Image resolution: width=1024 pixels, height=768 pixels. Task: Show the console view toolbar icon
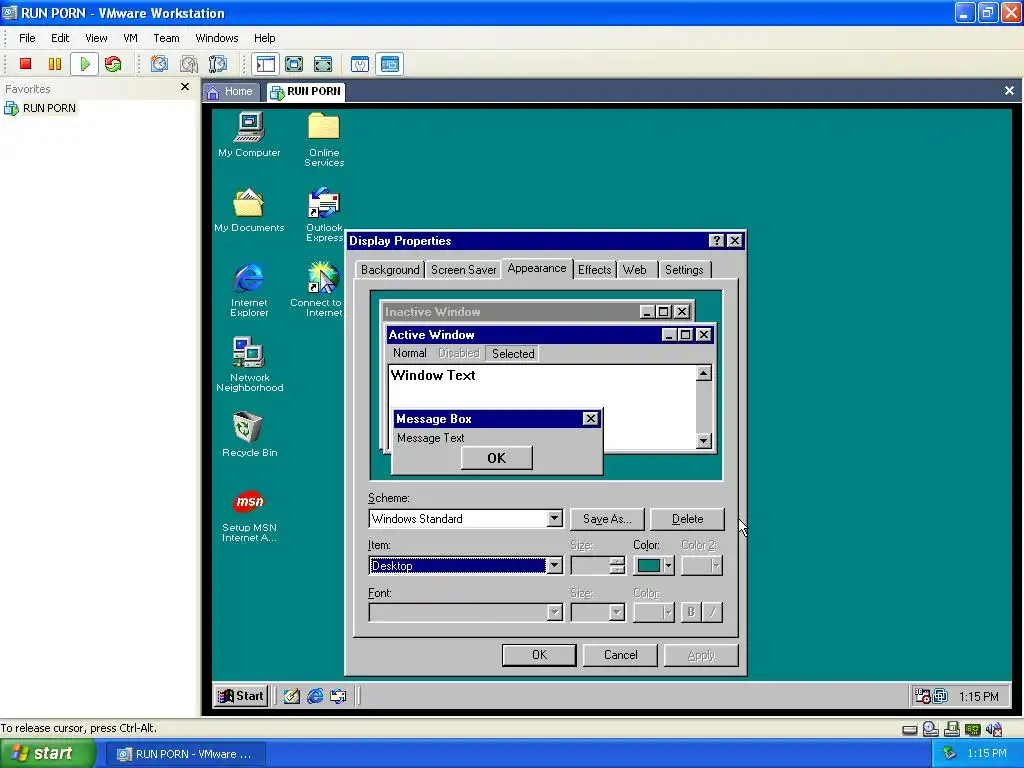coord(389,64)
